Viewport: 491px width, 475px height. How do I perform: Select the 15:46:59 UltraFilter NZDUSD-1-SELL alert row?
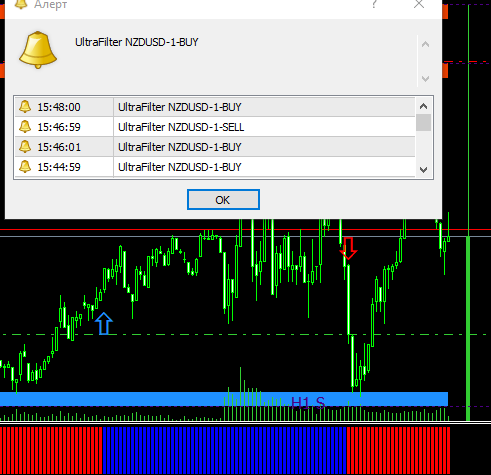pos(215,127)
